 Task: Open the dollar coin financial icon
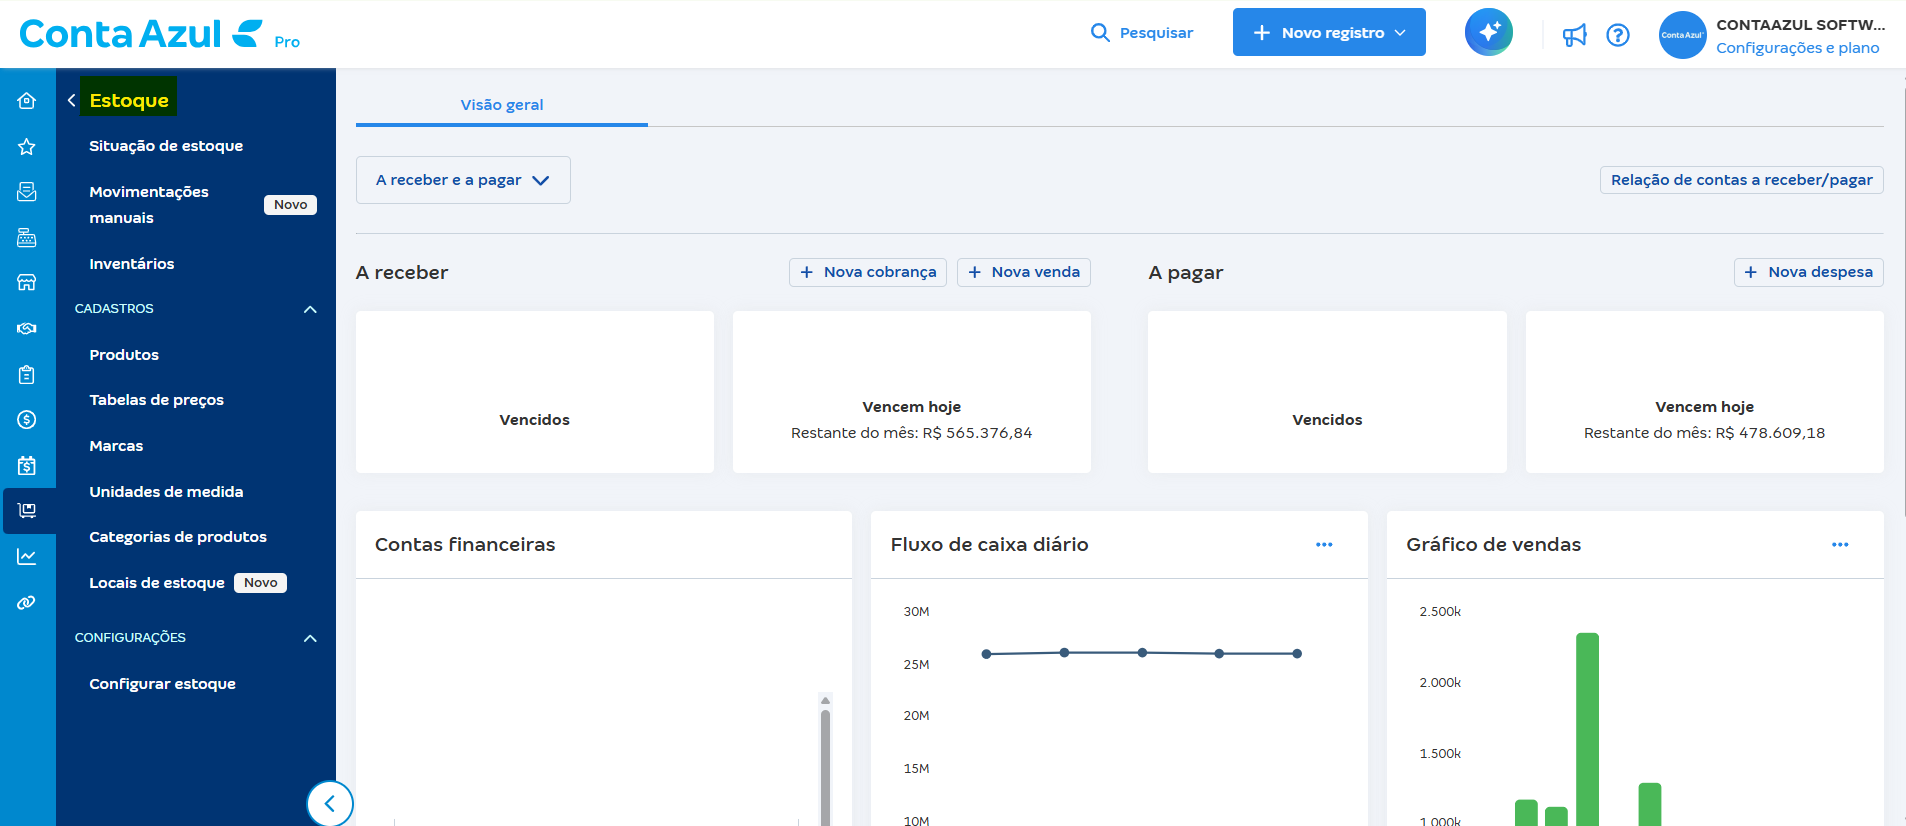pos(27,420)
